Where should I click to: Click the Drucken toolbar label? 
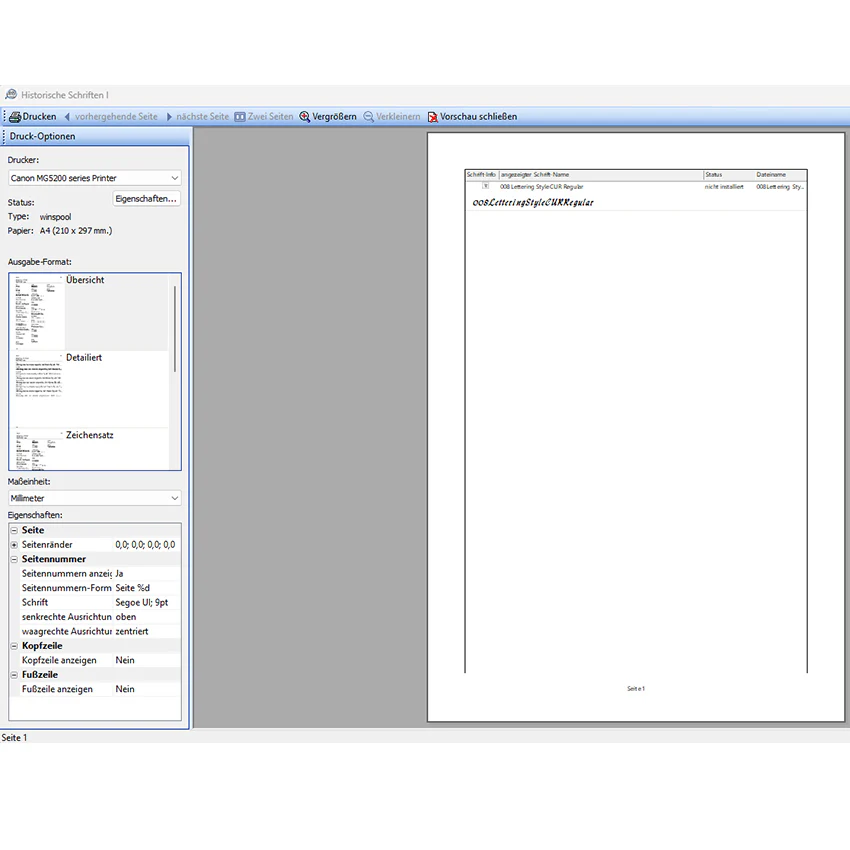click(x=40, y=117)
